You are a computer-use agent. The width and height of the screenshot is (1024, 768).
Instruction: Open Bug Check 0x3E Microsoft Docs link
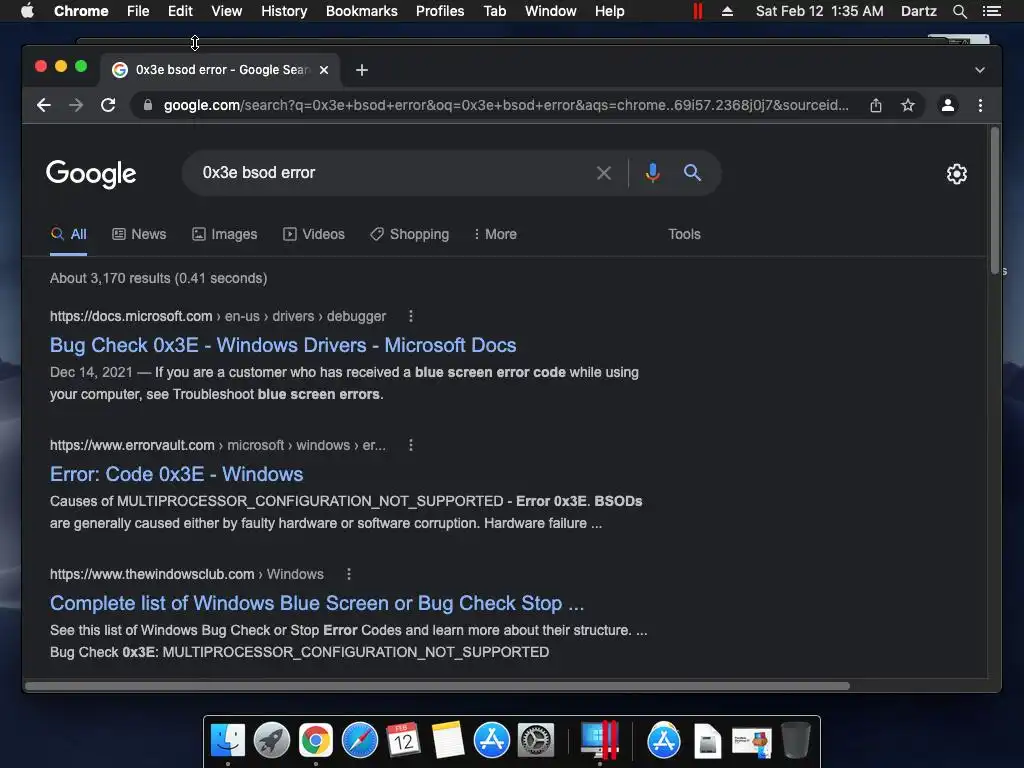coord(283,345)
